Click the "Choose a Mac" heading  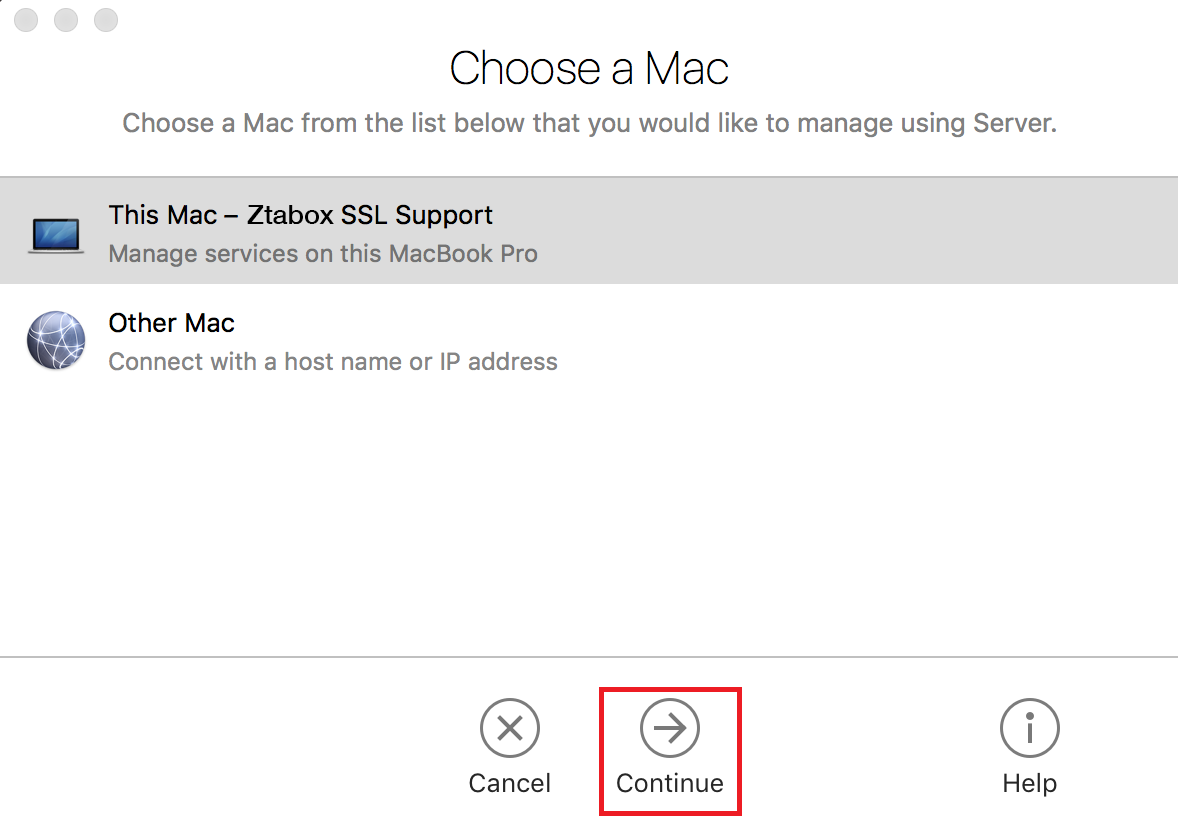coord(589,68)
